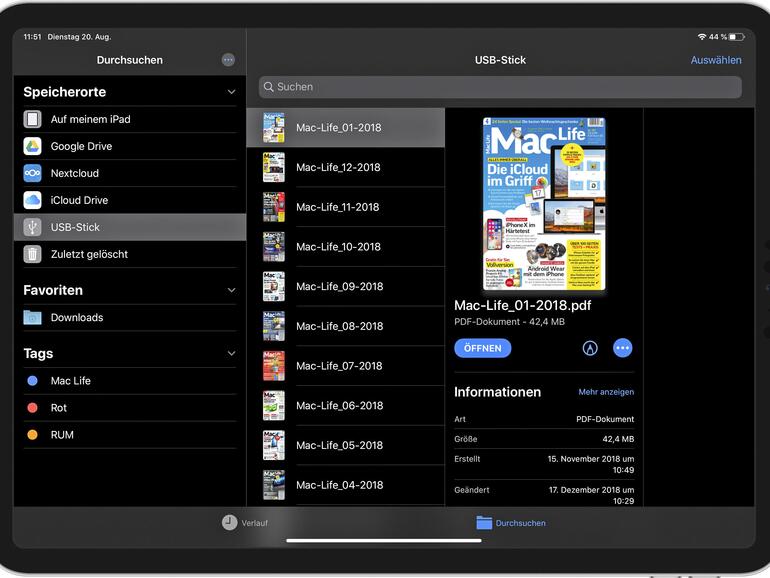This screenshot has height=578, width=770.
Task: Focus the Suchen search field
Action: (x=500, y=87)
